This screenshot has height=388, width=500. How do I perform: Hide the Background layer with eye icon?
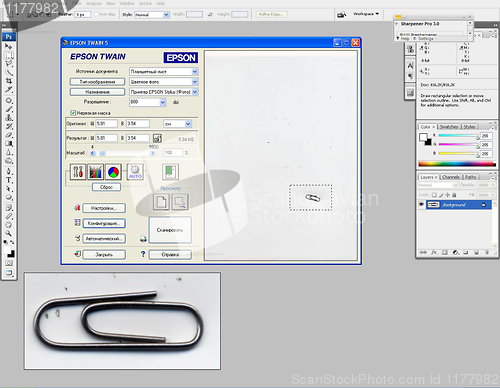point(421,204)
